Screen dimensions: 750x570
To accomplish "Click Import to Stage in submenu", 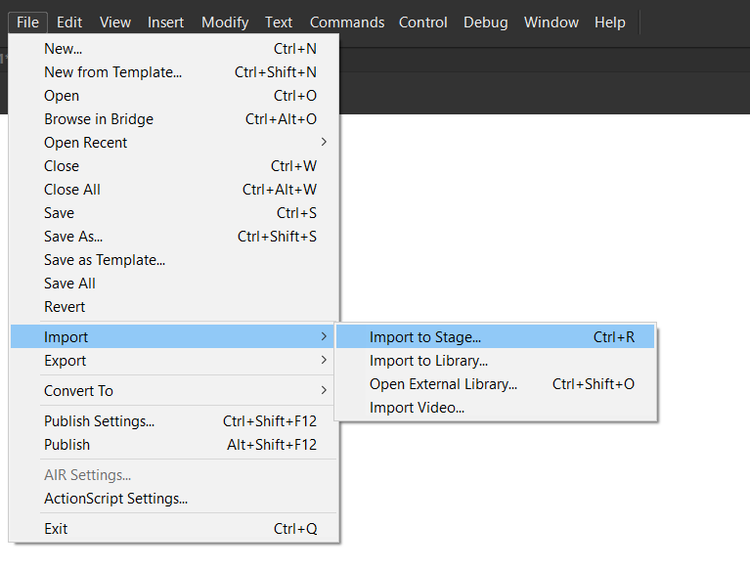I will tap(425, 337).
